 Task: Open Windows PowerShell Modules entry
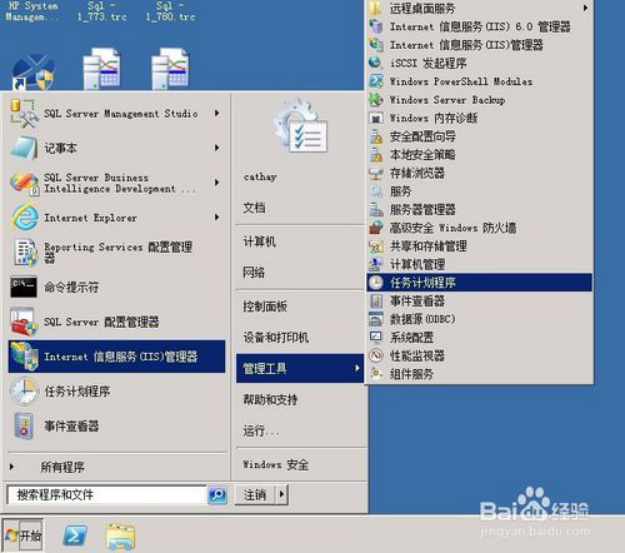(x=460, y=82)
